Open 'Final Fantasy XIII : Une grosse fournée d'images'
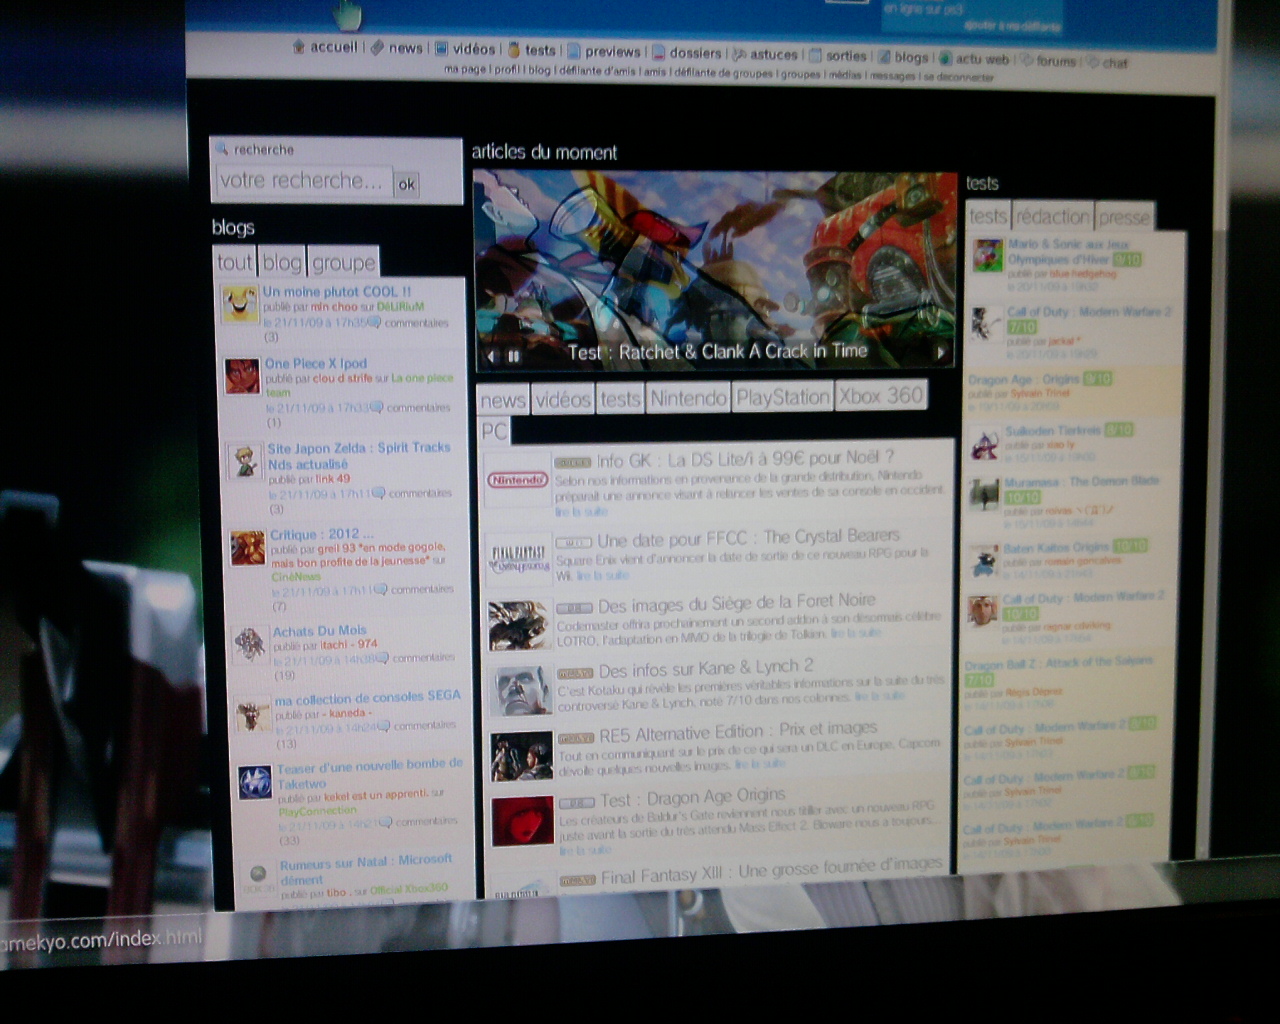This screenshot has height=1024, width=1280. [772, 870]
